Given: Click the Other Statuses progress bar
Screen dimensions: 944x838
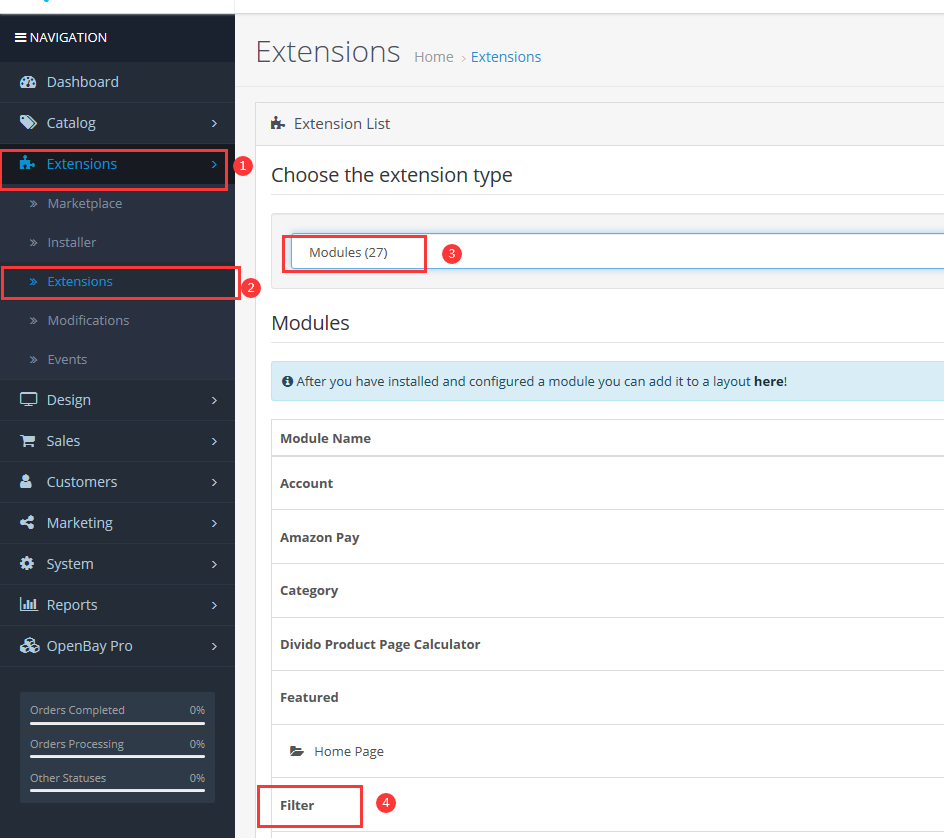Looking at the screenshot, I should (117, 790).
